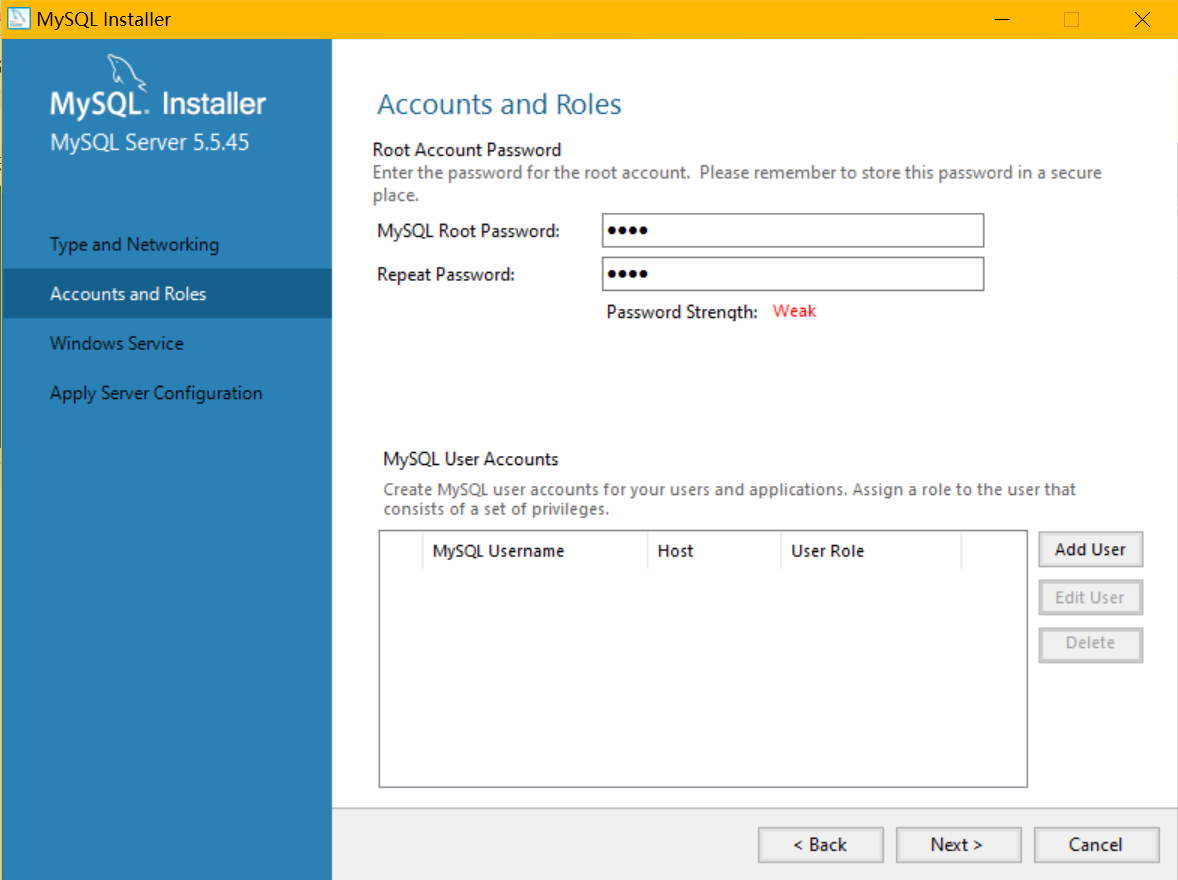This screenshot has height=880, width=1178.
Task: Go to the Type and Networking step
Action: tap(134, 245)
